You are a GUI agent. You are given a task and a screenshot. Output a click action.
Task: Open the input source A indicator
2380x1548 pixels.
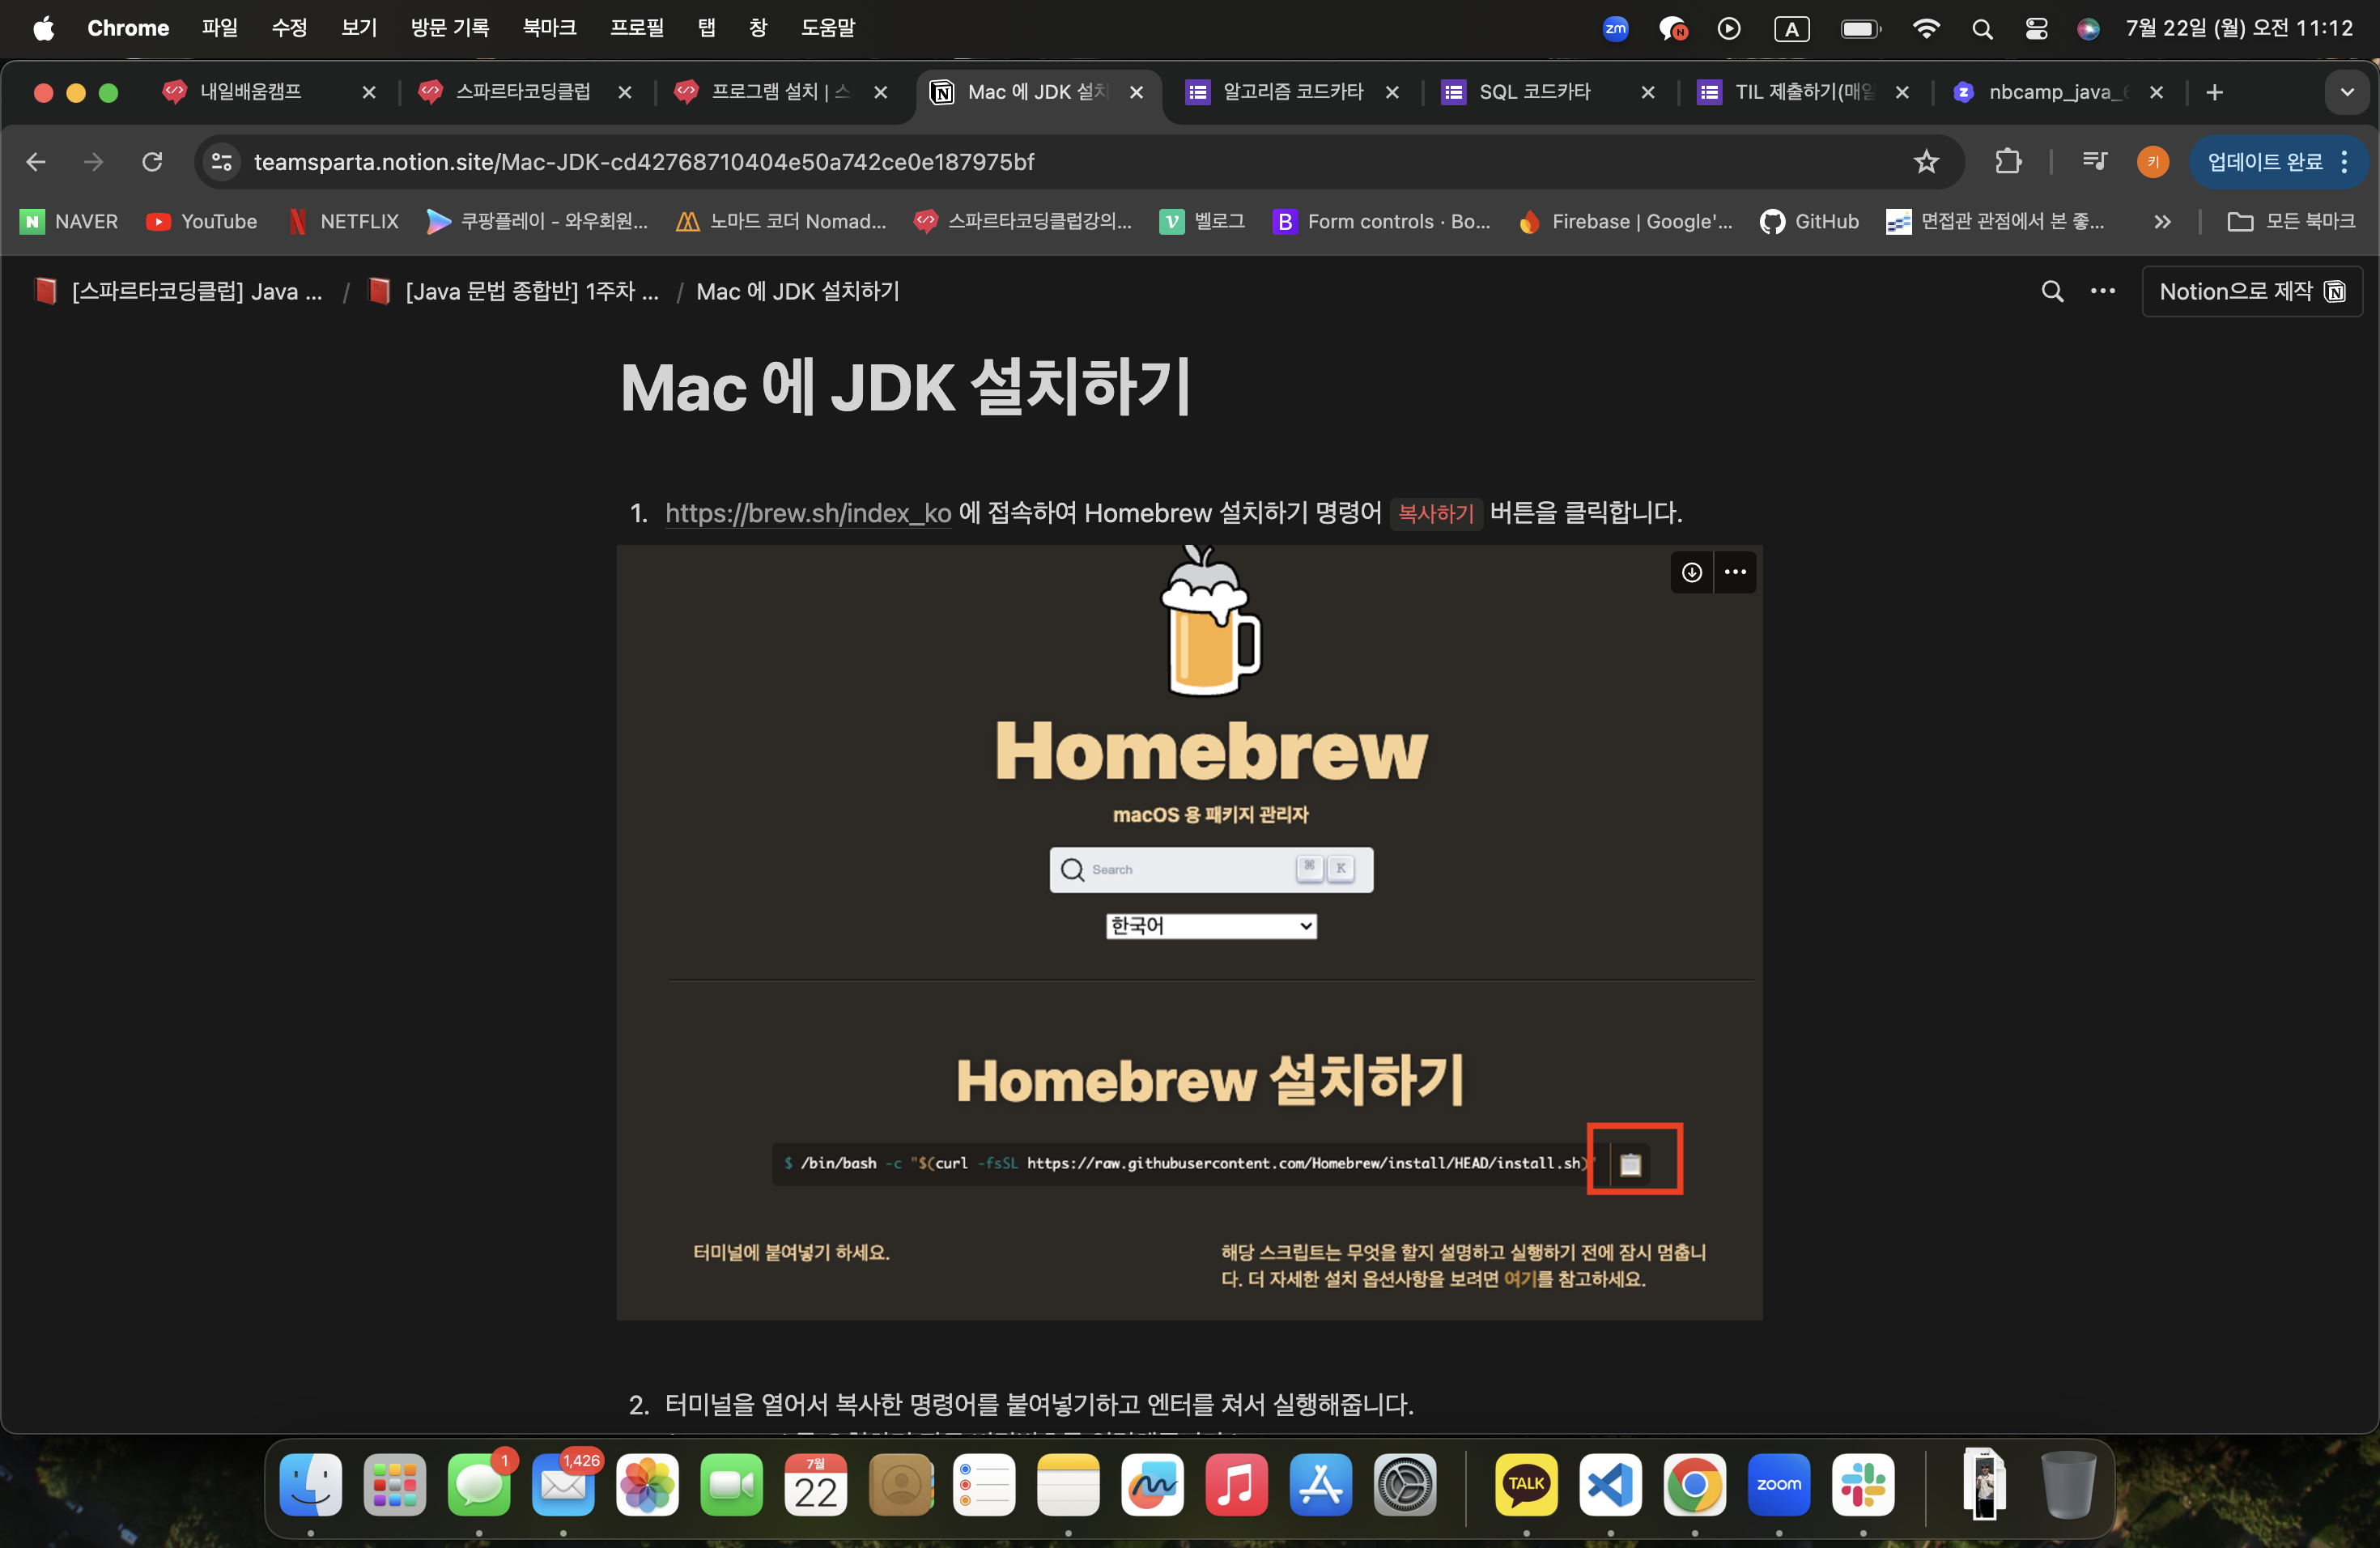(1792, 29)
